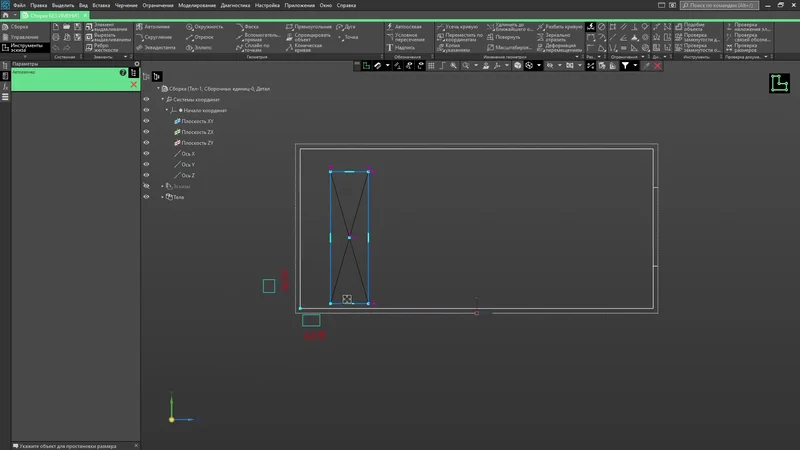Open the filter funnel dropdown arrow

click(637, 66)
